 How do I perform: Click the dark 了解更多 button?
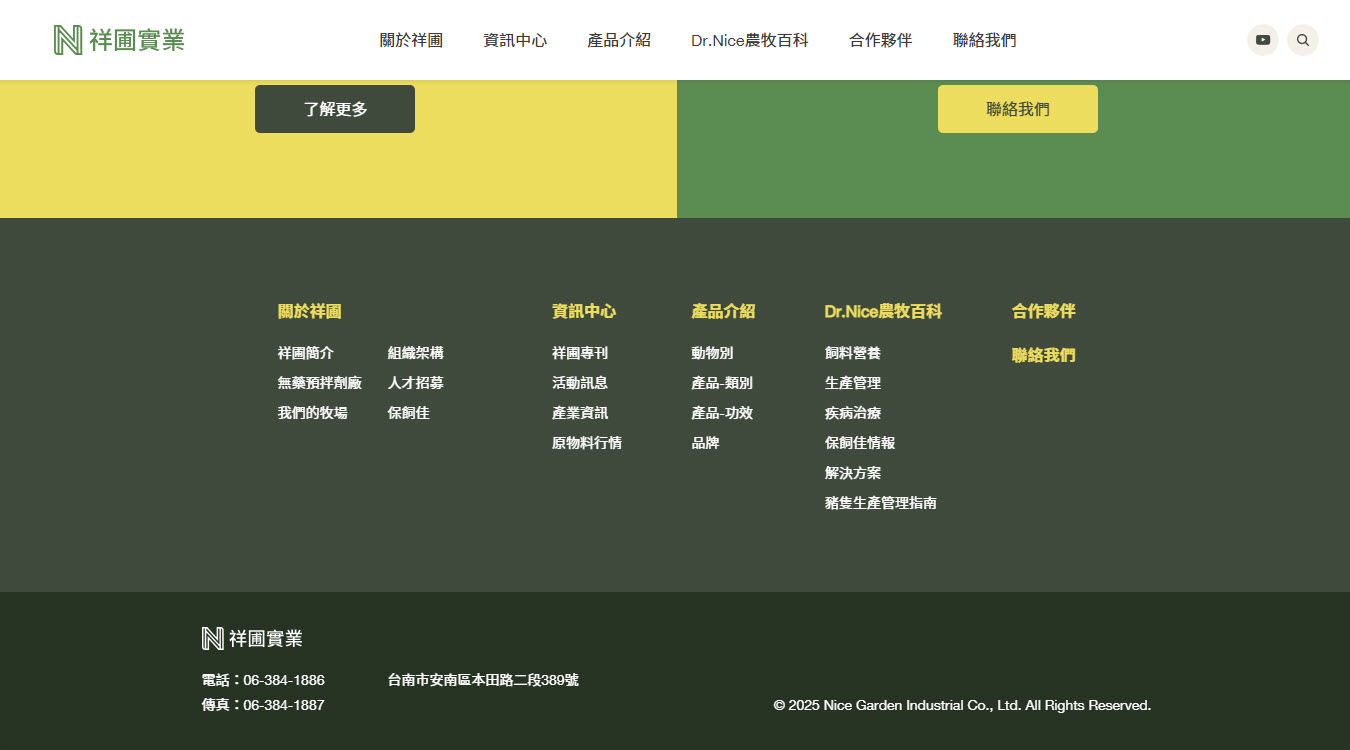click(x=335, y=109)
